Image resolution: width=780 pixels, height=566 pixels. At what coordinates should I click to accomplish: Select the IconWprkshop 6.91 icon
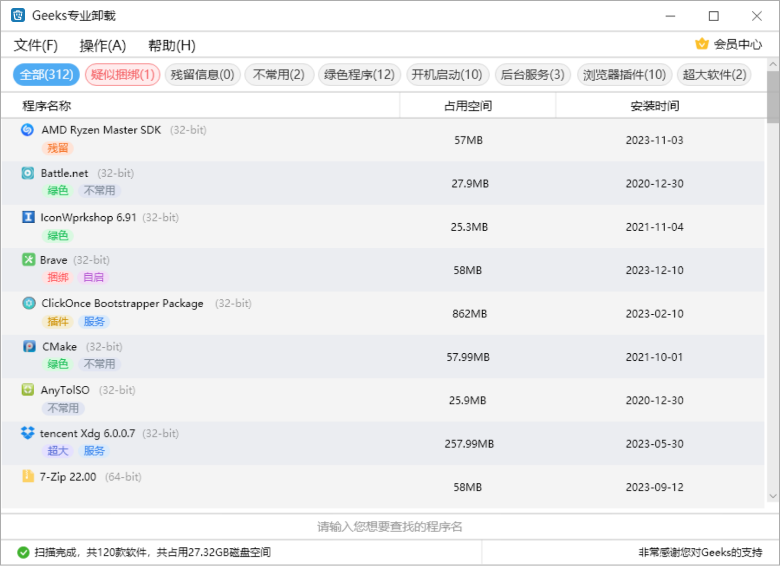(28, 217)
